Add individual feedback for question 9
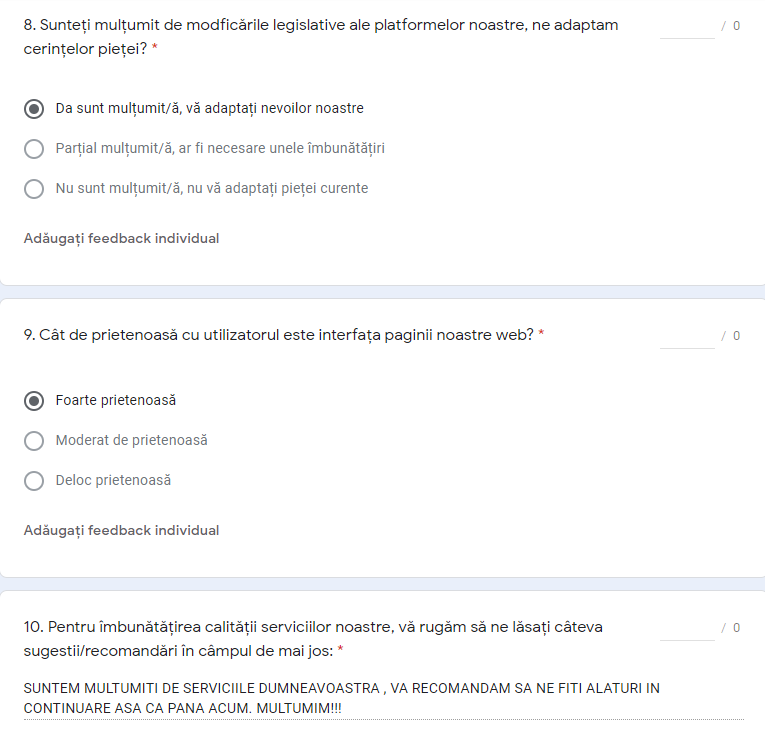765x738 pixels. (121, 530)
